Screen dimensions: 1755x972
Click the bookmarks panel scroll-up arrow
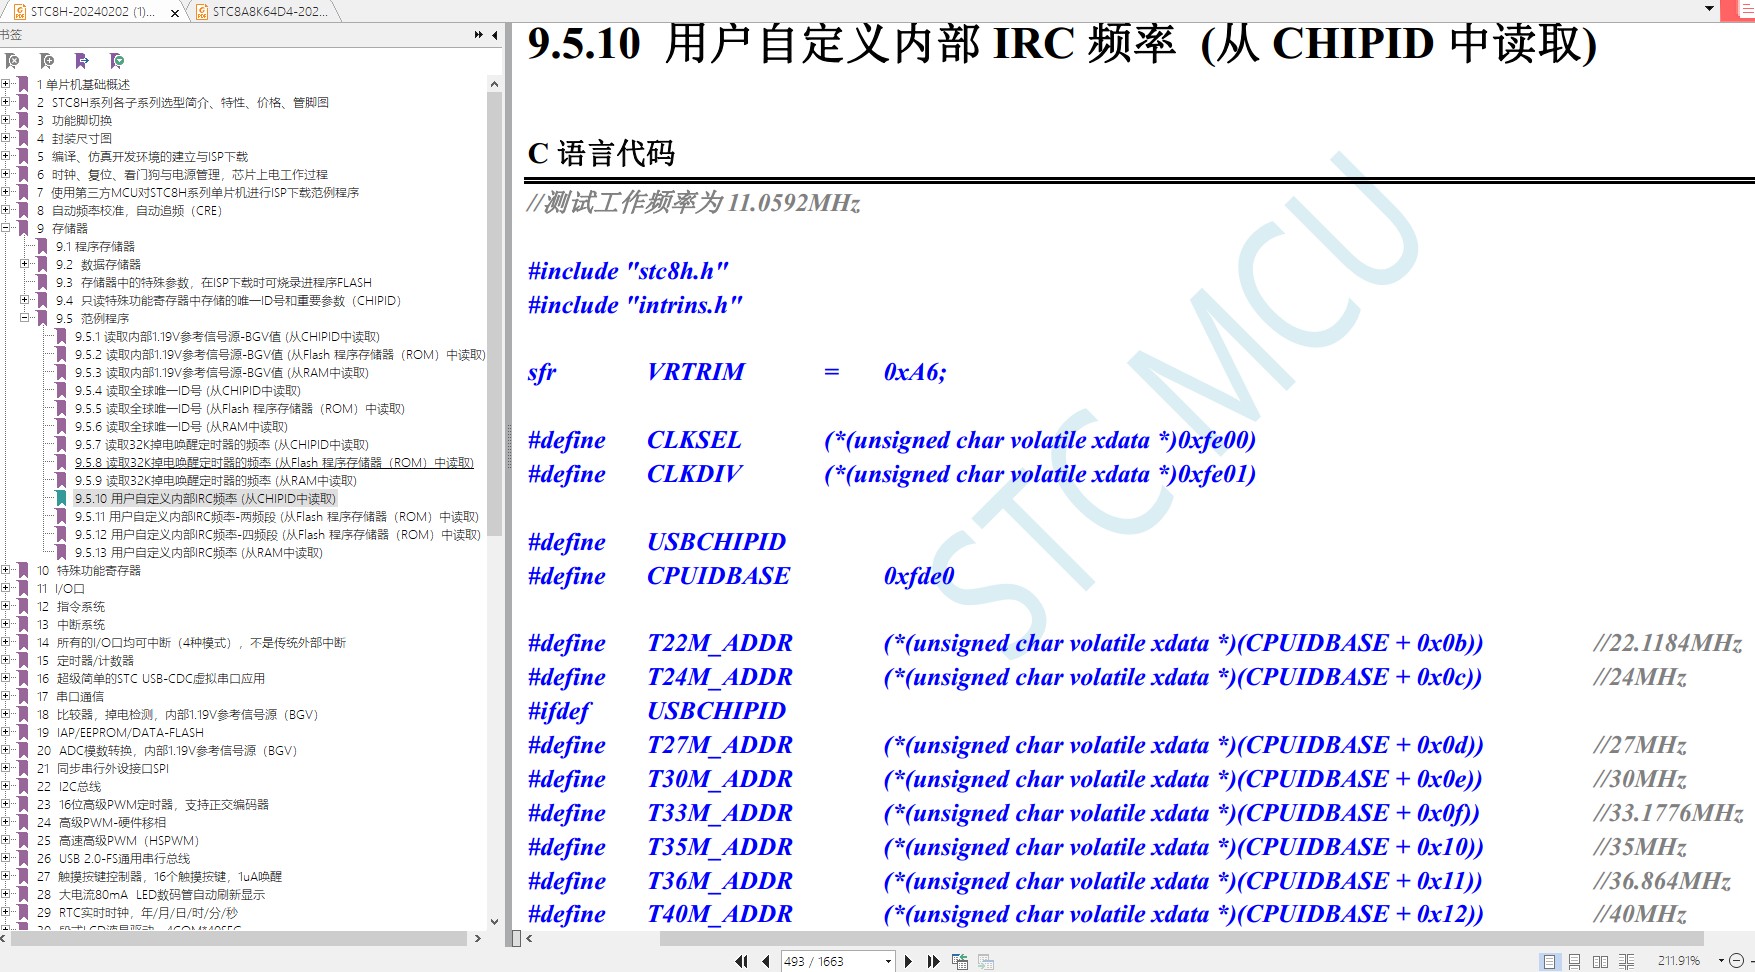494,84
